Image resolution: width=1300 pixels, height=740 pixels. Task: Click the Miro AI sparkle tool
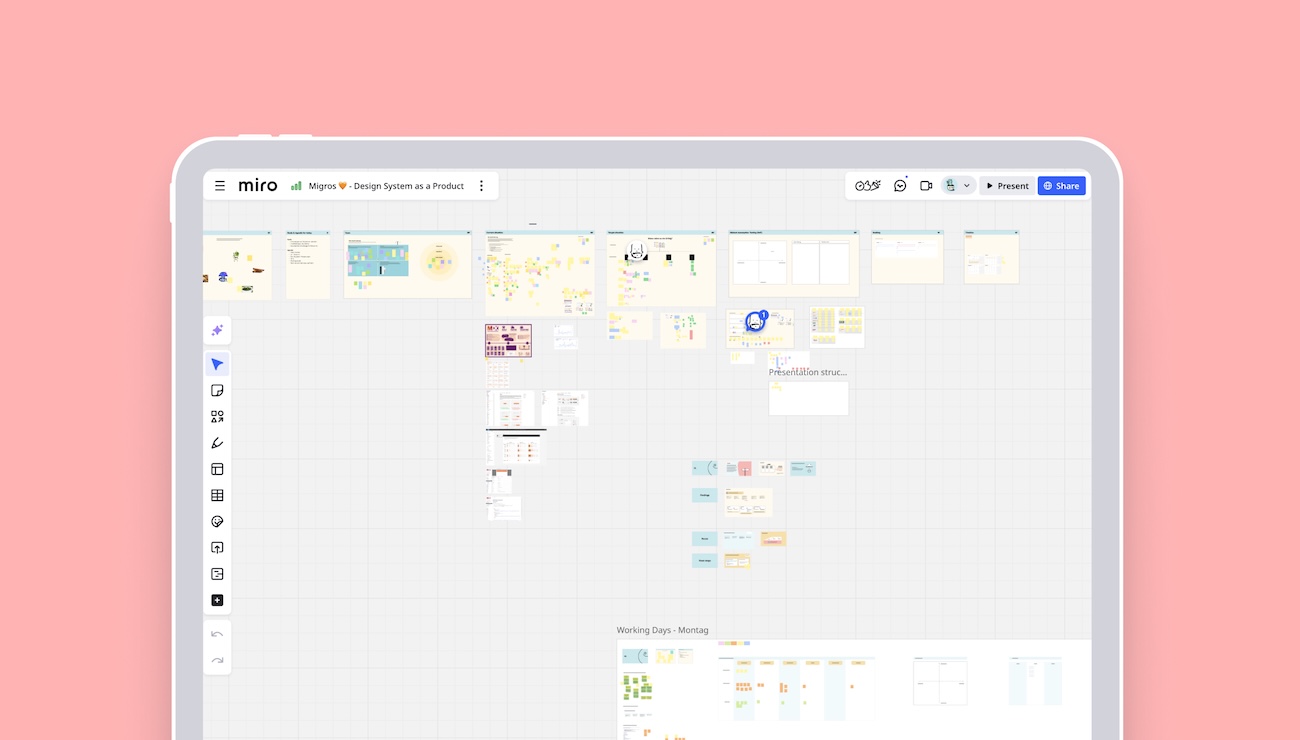click(217, 331)
